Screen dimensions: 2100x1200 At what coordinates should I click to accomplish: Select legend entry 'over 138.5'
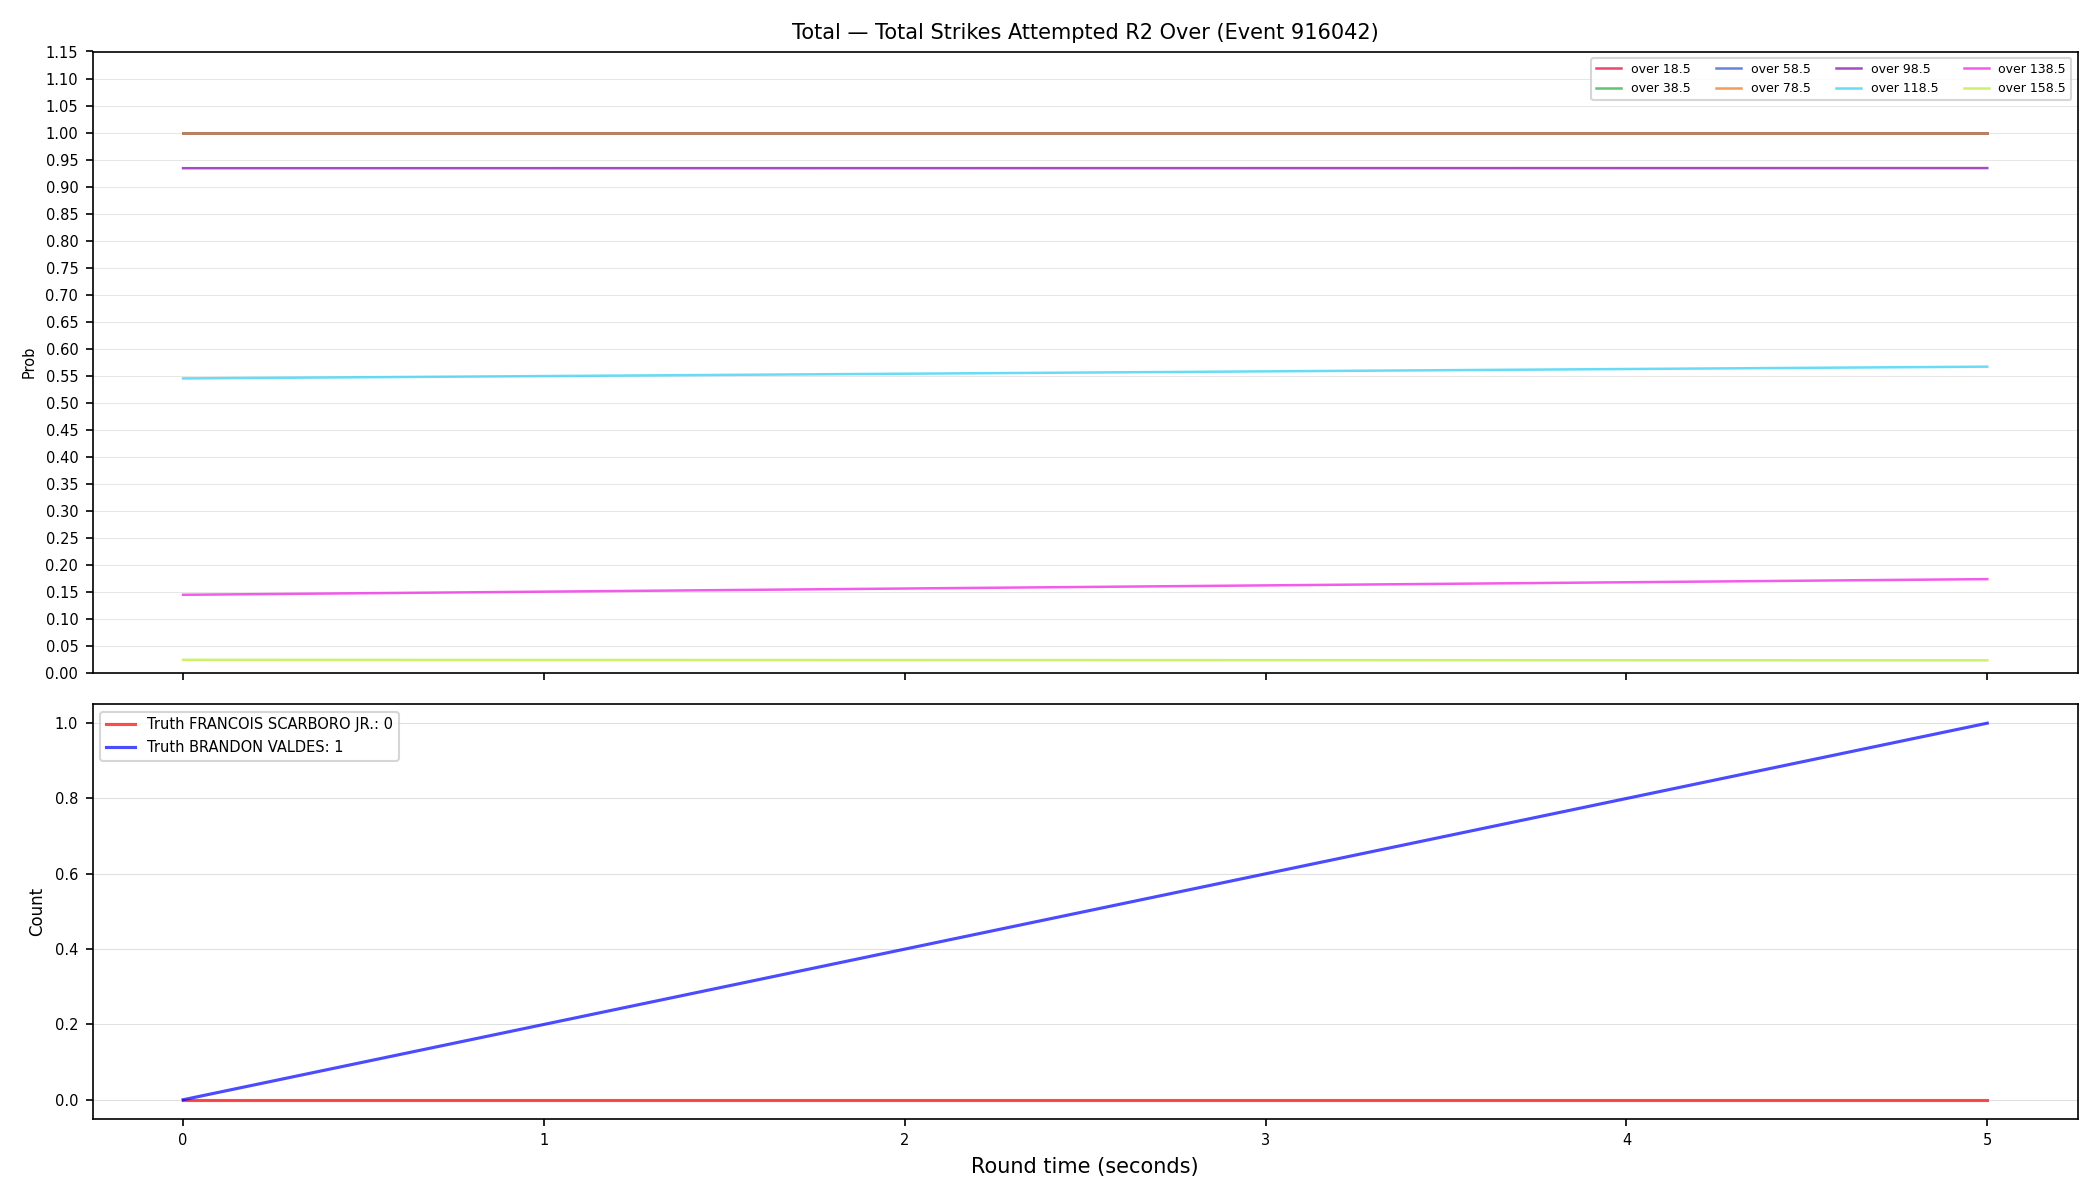[2014, 69]
